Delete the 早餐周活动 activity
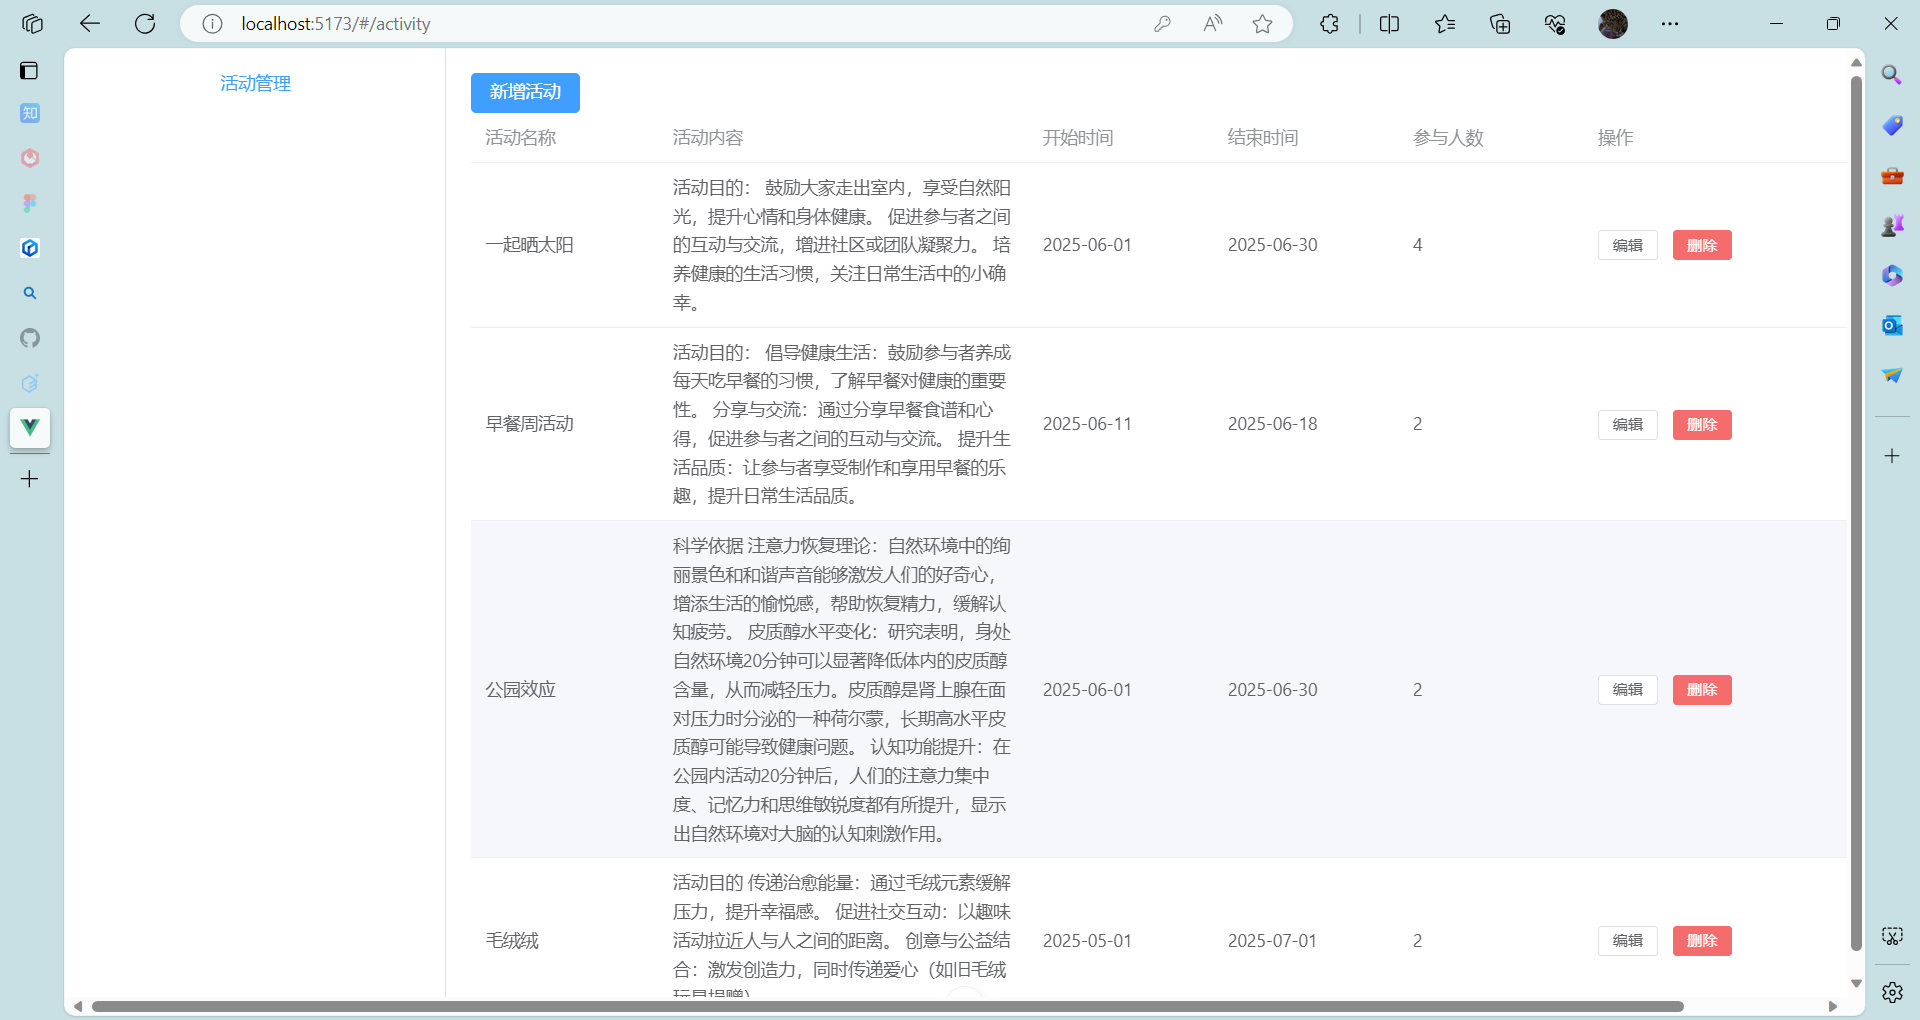 1701,424
